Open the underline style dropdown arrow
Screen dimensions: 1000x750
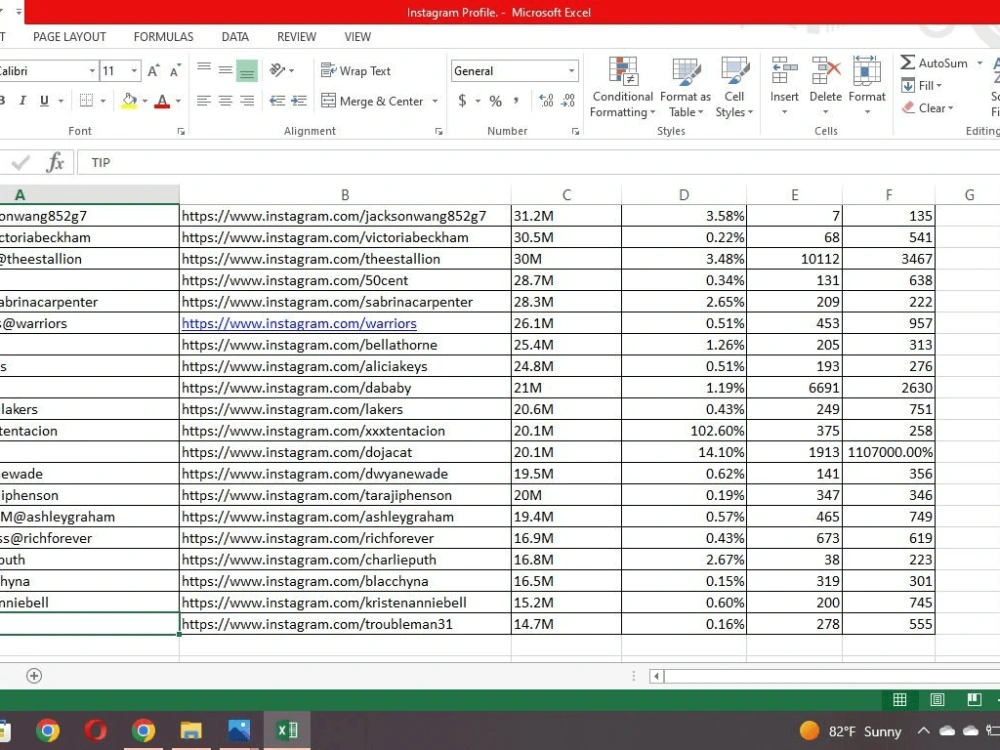pyautogui.click(x=61, y=101)
